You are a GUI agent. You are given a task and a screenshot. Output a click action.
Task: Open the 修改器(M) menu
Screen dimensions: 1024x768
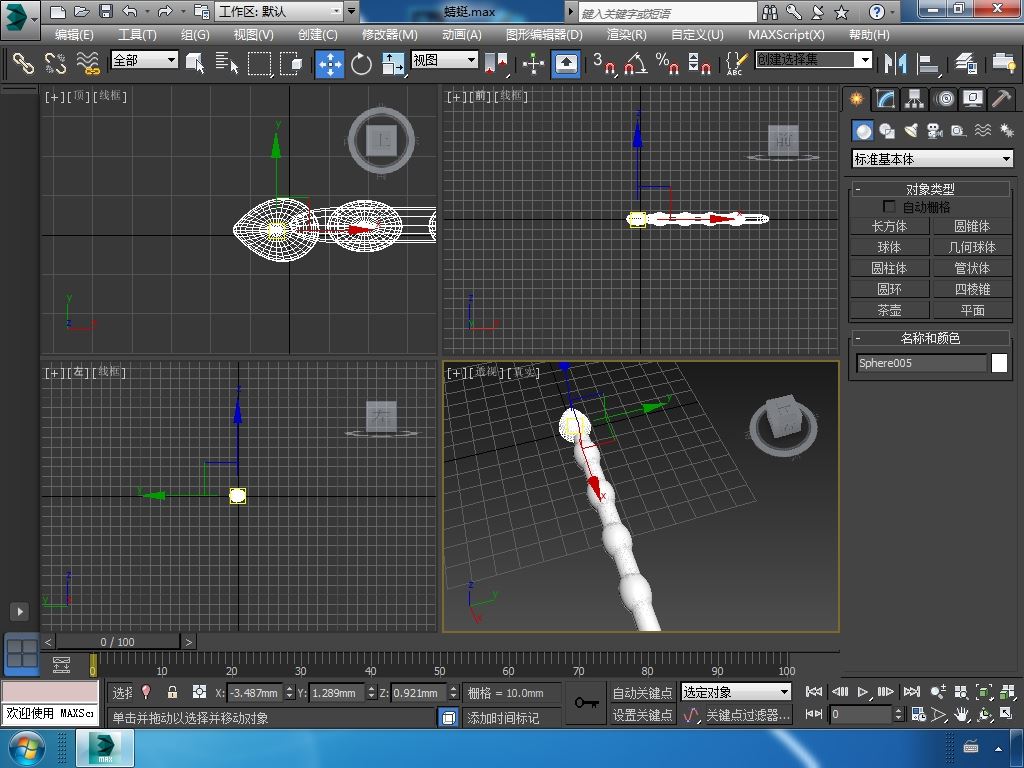pyautogui.click(x=389, y=34)
